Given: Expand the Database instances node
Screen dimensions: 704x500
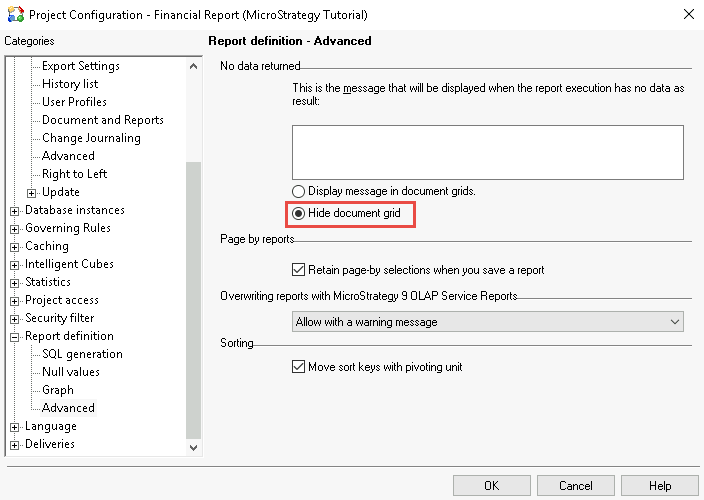Looking at the screenshot, I should coord(14,211).
